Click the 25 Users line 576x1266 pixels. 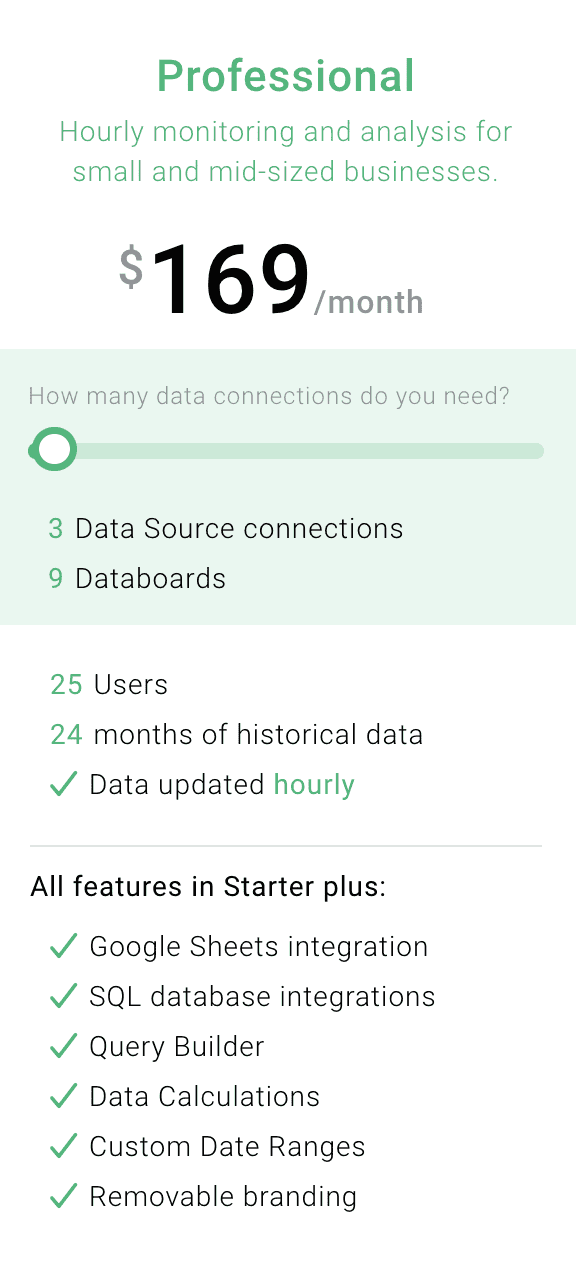(x=109, y=684)
